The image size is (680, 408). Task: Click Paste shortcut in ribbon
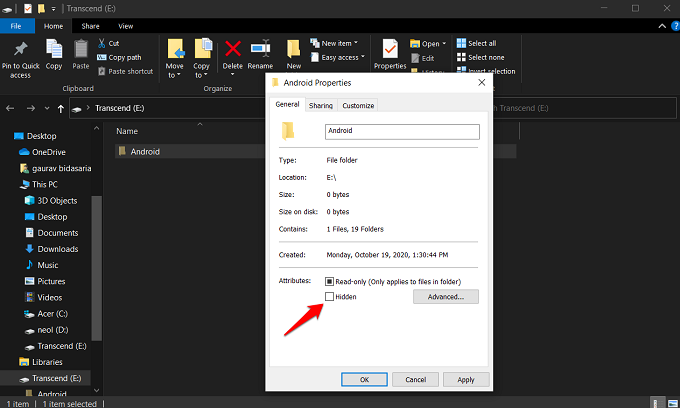(x=125, y=71)
